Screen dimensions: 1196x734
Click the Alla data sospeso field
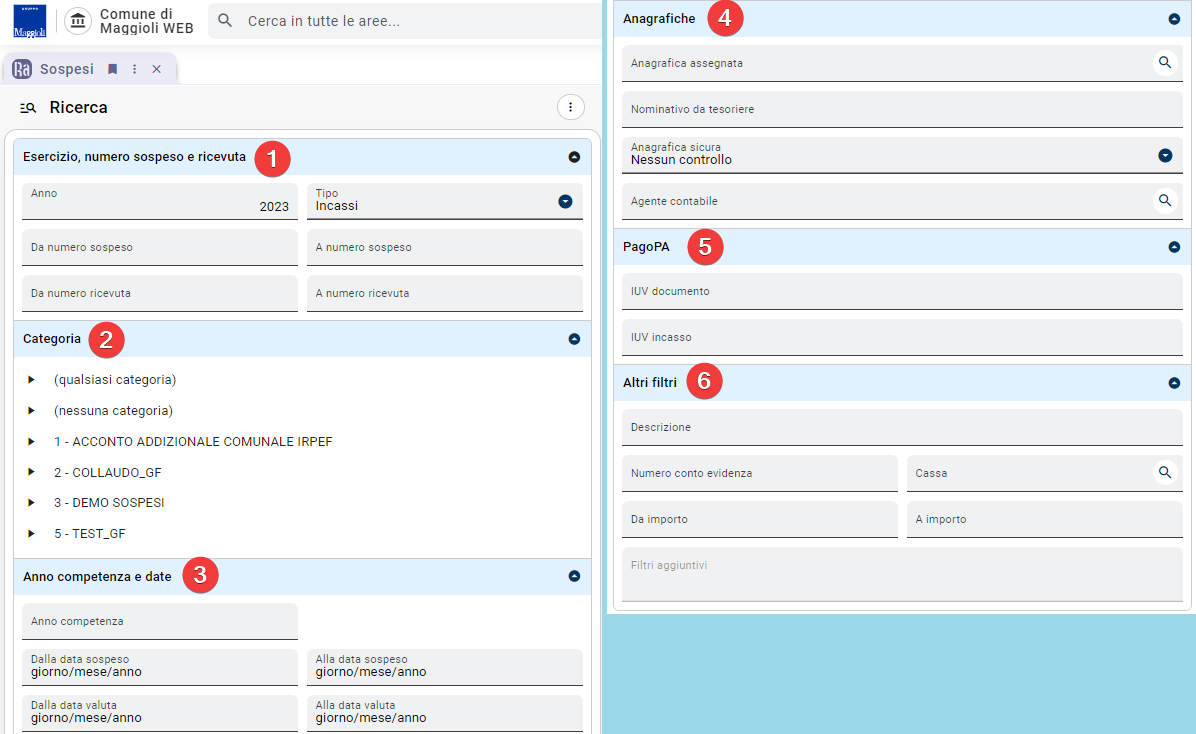pos(445,667)
